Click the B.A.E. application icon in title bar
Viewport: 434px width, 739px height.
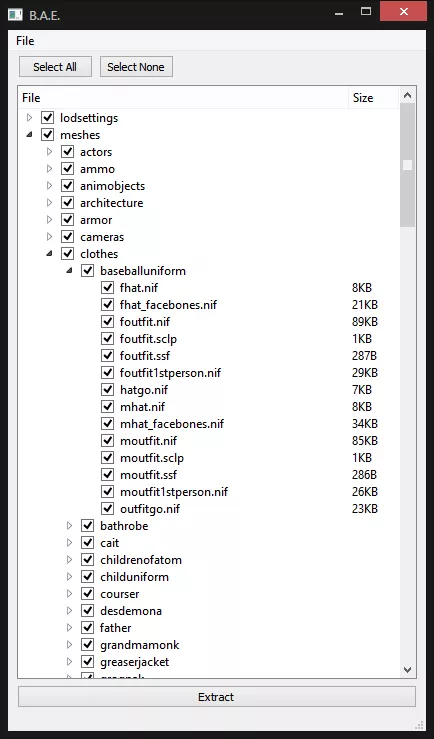16,13
